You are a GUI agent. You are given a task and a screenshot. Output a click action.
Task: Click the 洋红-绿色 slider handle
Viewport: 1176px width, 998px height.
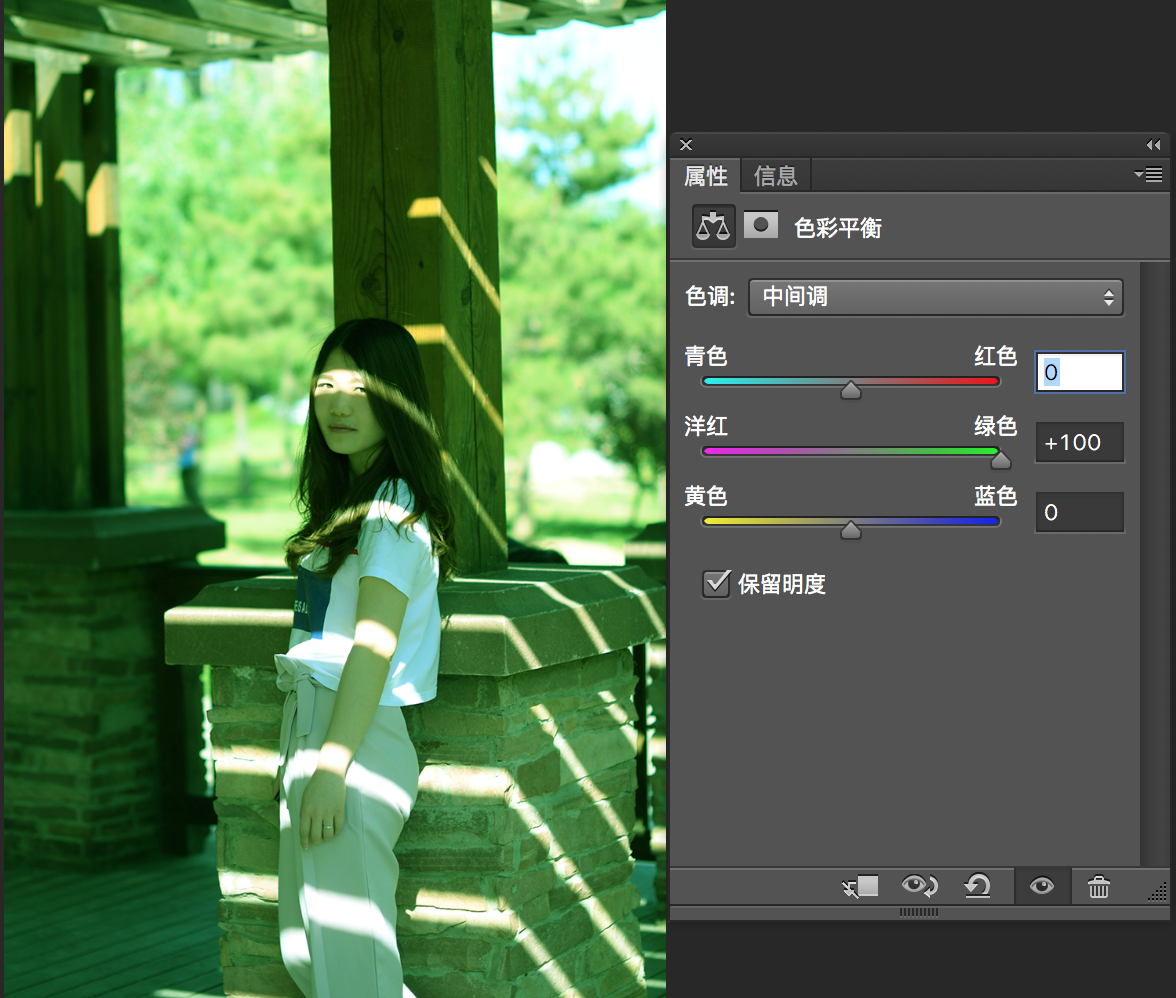[x=1000, y=460]
